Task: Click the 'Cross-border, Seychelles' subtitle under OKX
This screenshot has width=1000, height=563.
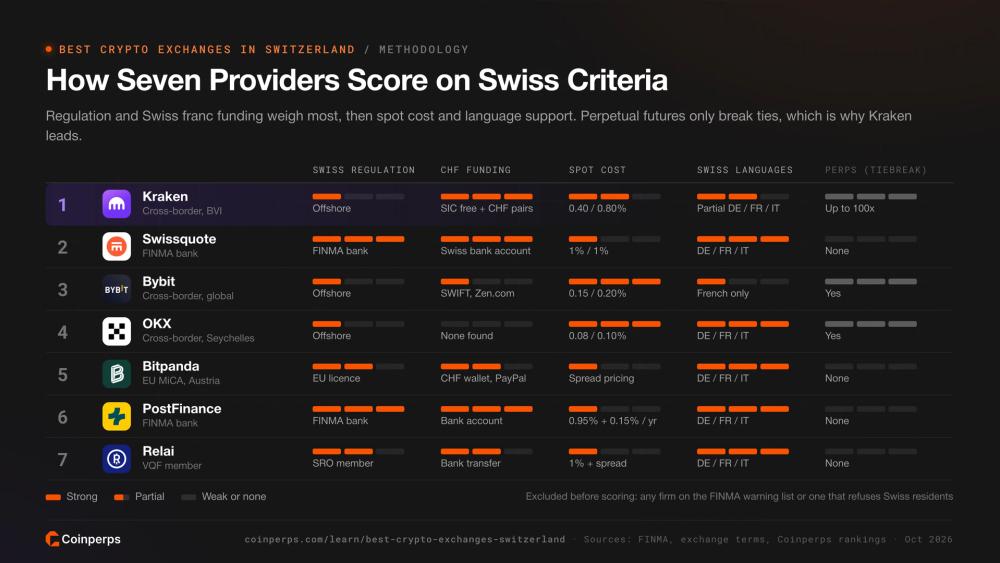Action: pos(198,338)
